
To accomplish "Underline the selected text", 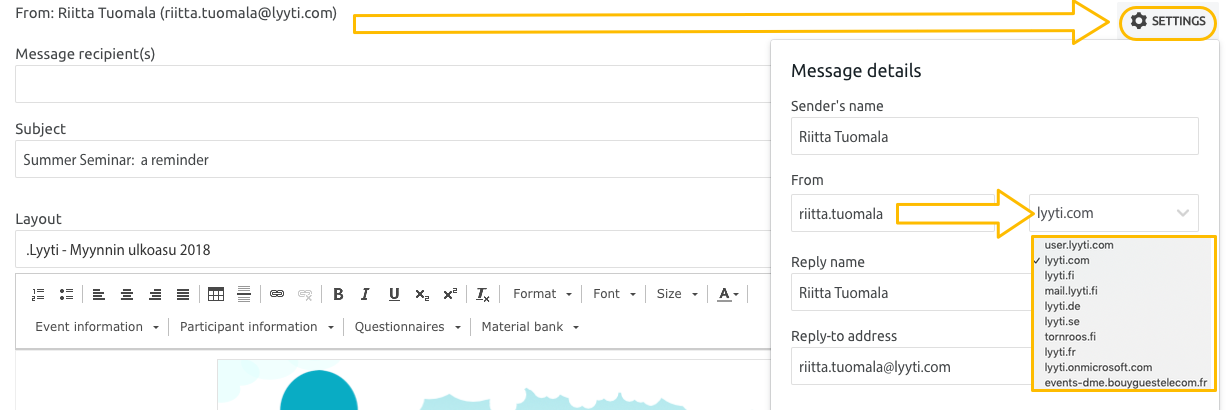I will pos(394,294).
